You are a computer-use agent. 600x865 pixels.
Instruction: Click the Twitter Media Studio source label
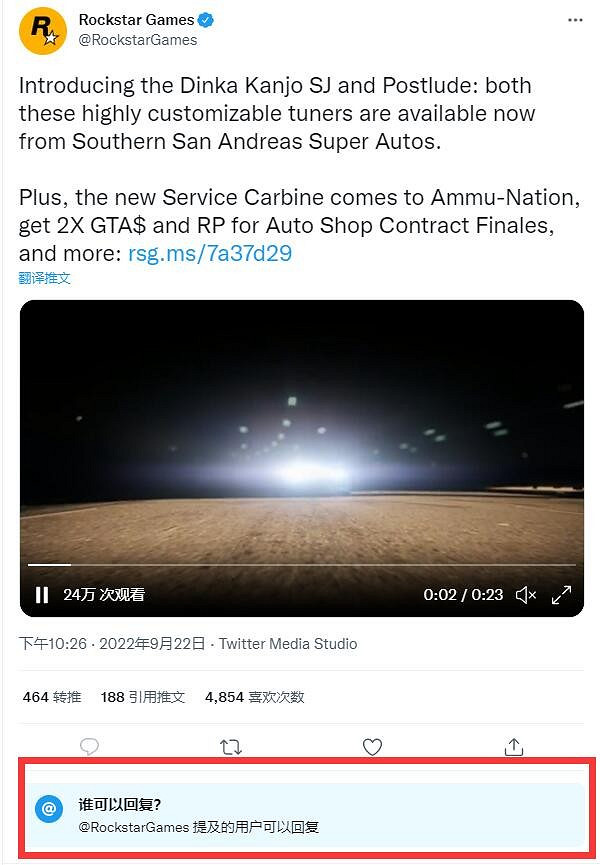[x=288, y=644]
